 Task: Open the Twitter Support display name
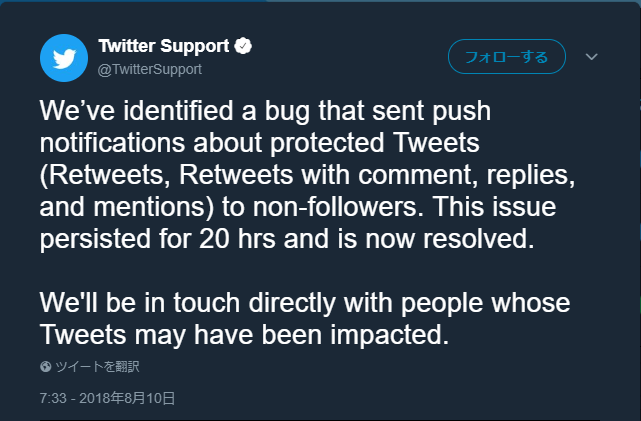[164, 46]
